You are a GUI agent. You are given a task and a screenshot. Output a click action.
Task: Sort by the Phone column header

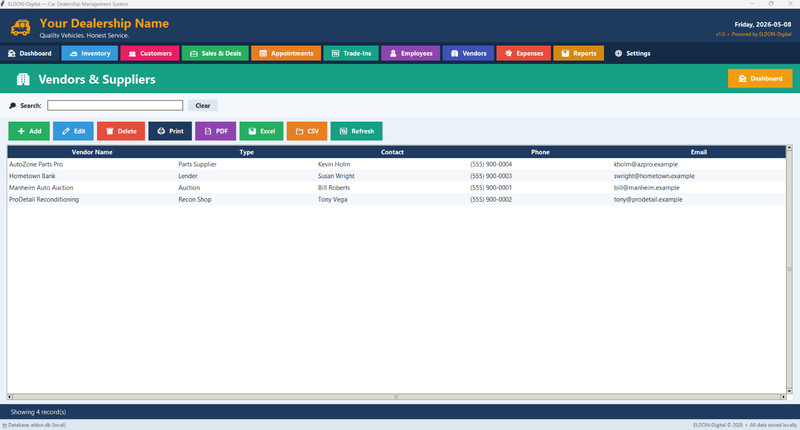click(x=540, y=152)
